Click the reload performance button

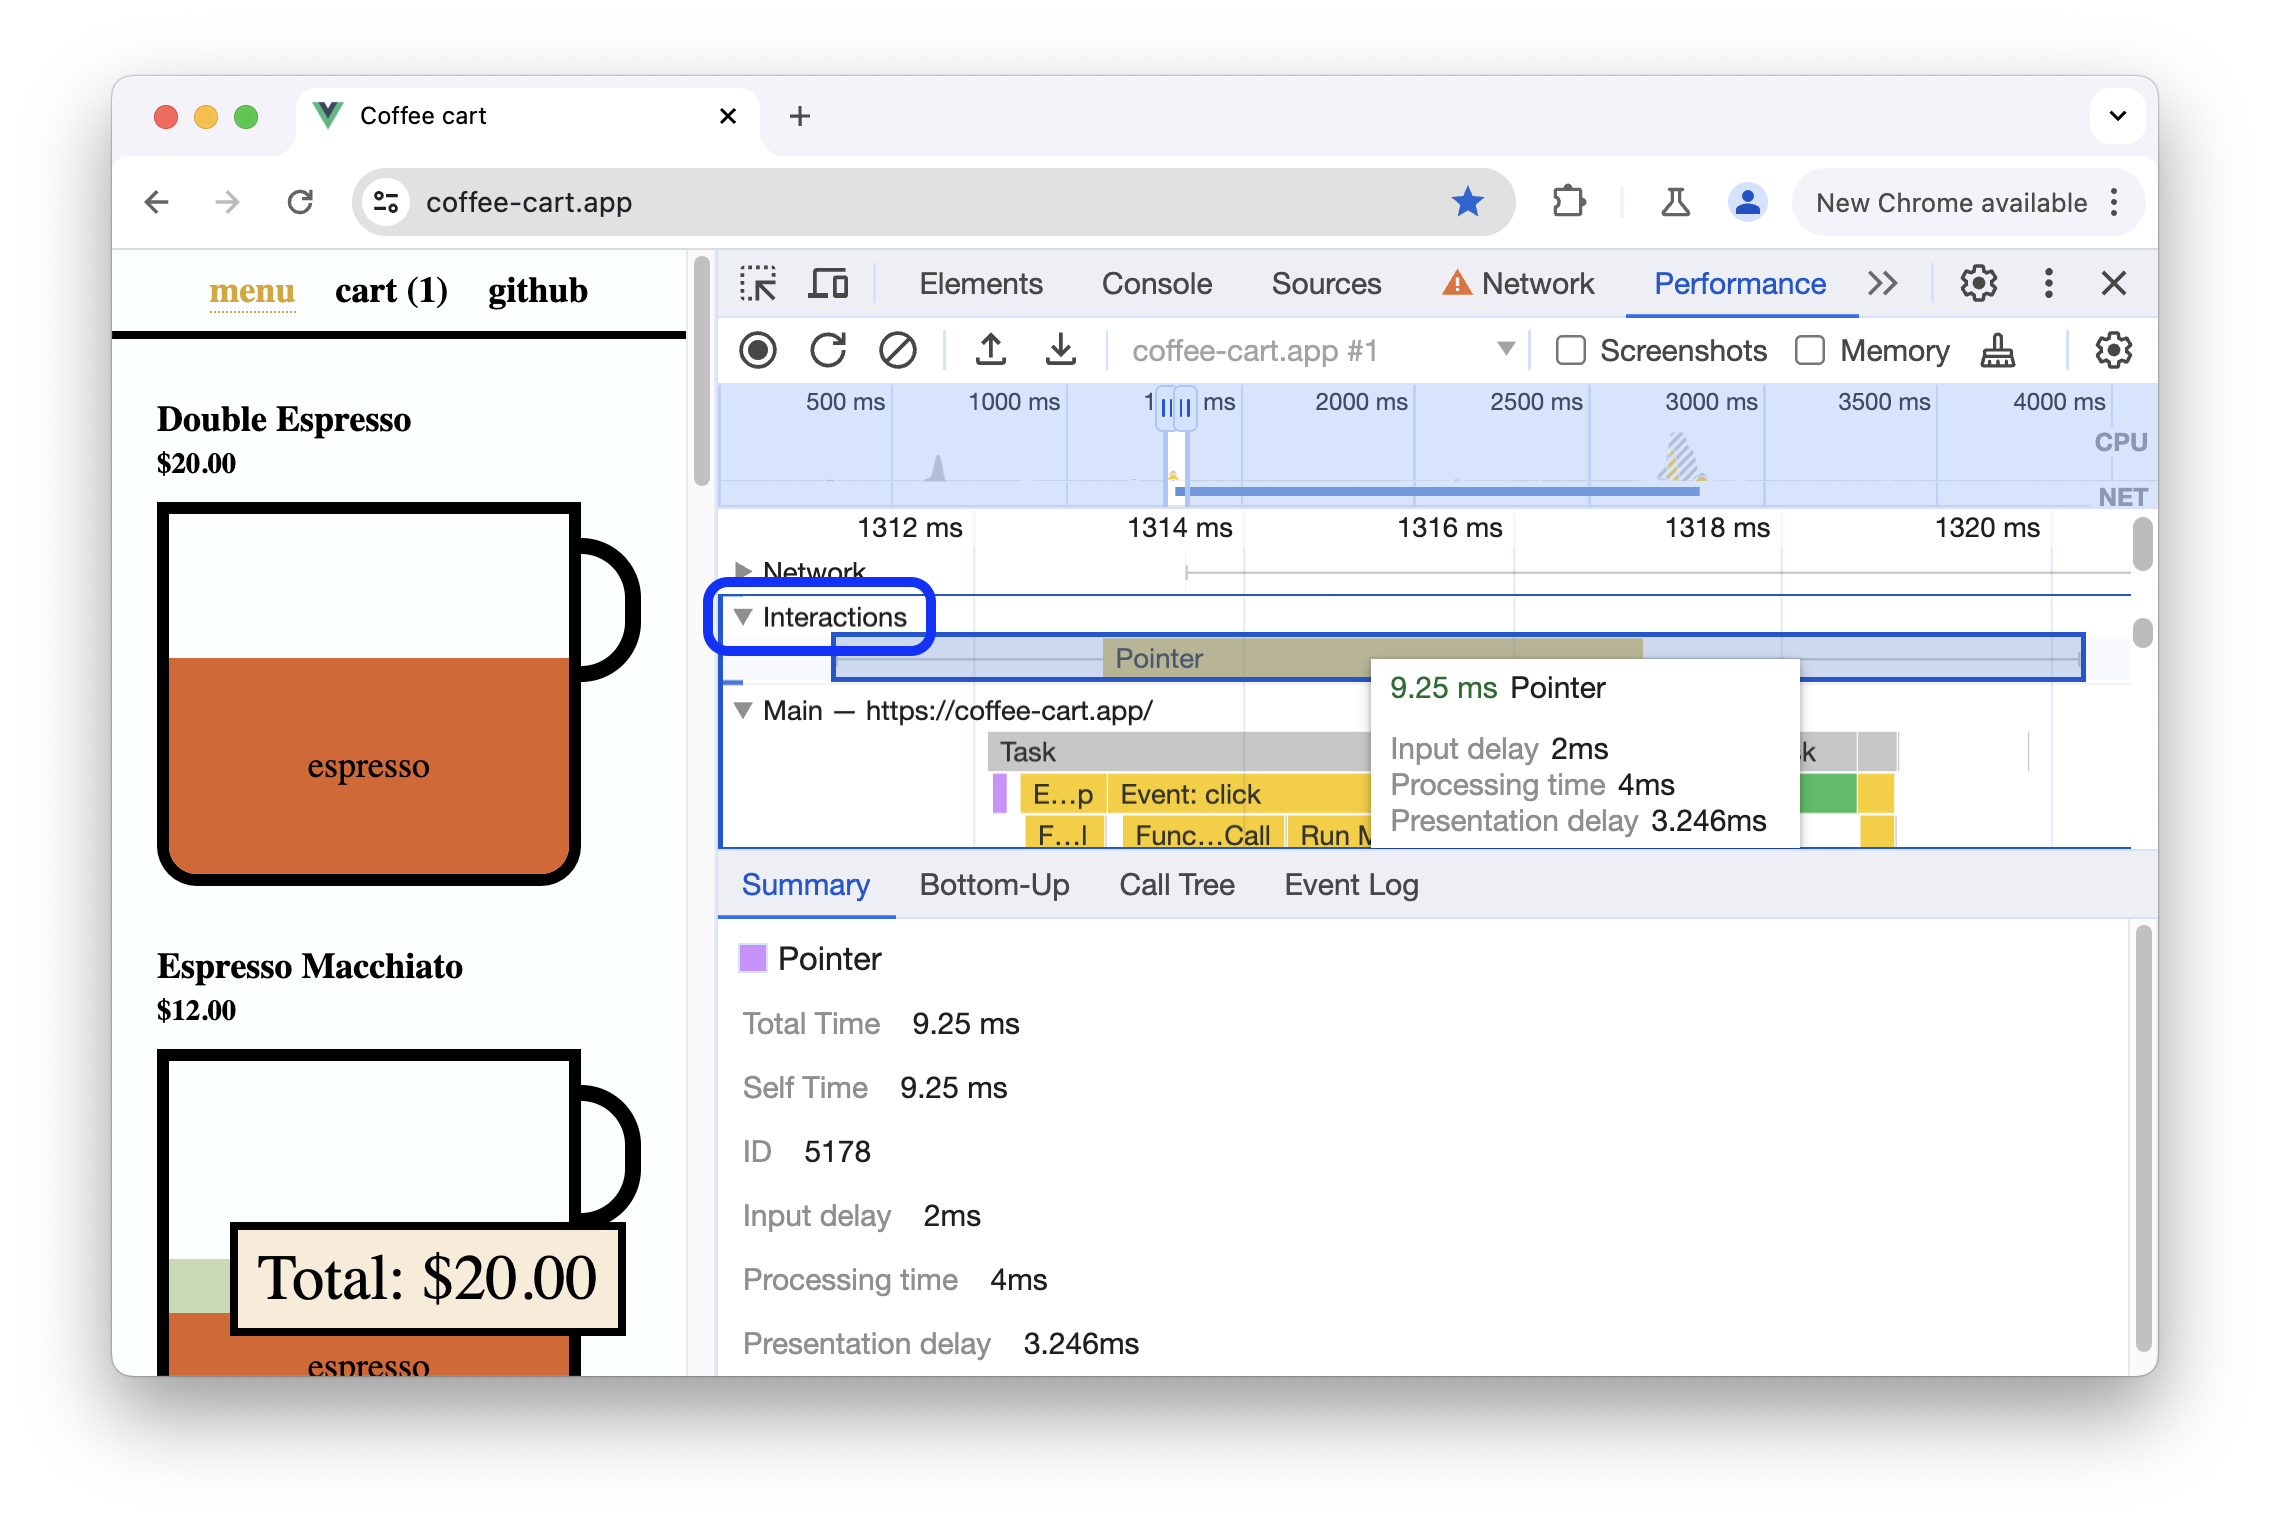830,350
